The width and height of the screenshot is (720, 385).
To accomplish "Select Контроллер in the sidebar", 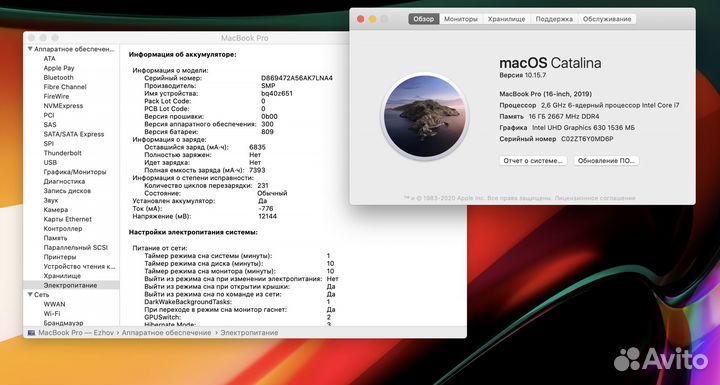I will pyautogui.click(x=63, y=228).
